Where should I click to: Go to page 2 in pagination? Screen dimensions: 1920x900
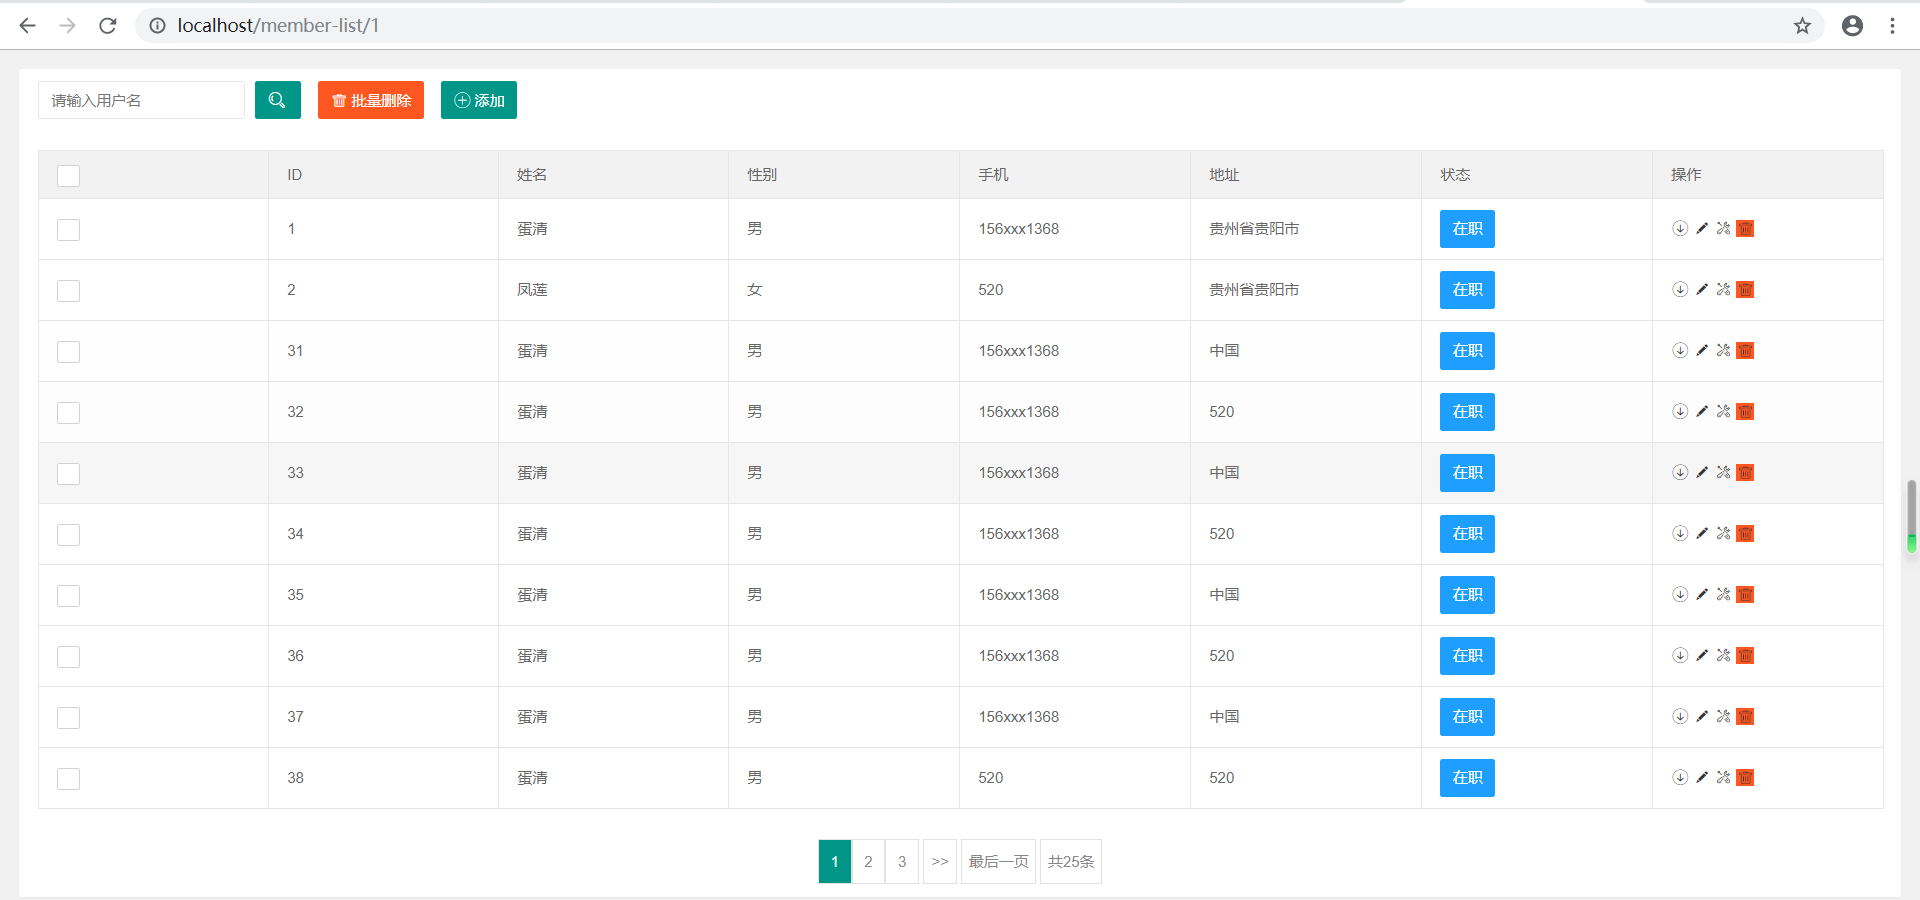click(x=868, y=861)
